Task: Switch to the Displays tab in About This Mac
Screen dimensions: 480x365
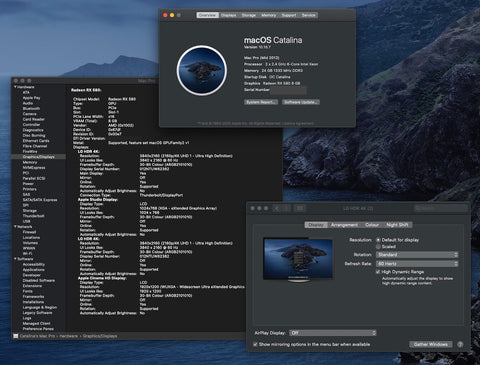Action: (x=228, y=15)
